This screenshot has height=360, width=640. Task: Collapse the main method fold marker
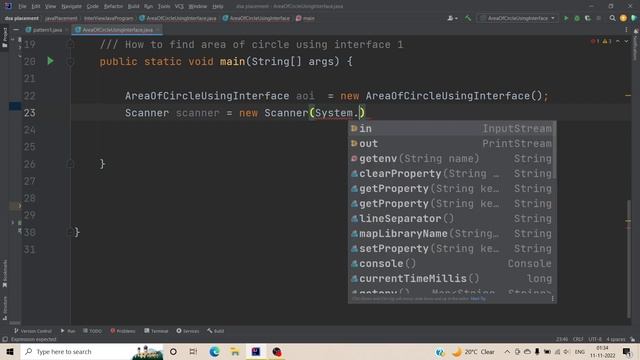click(70, 61)
